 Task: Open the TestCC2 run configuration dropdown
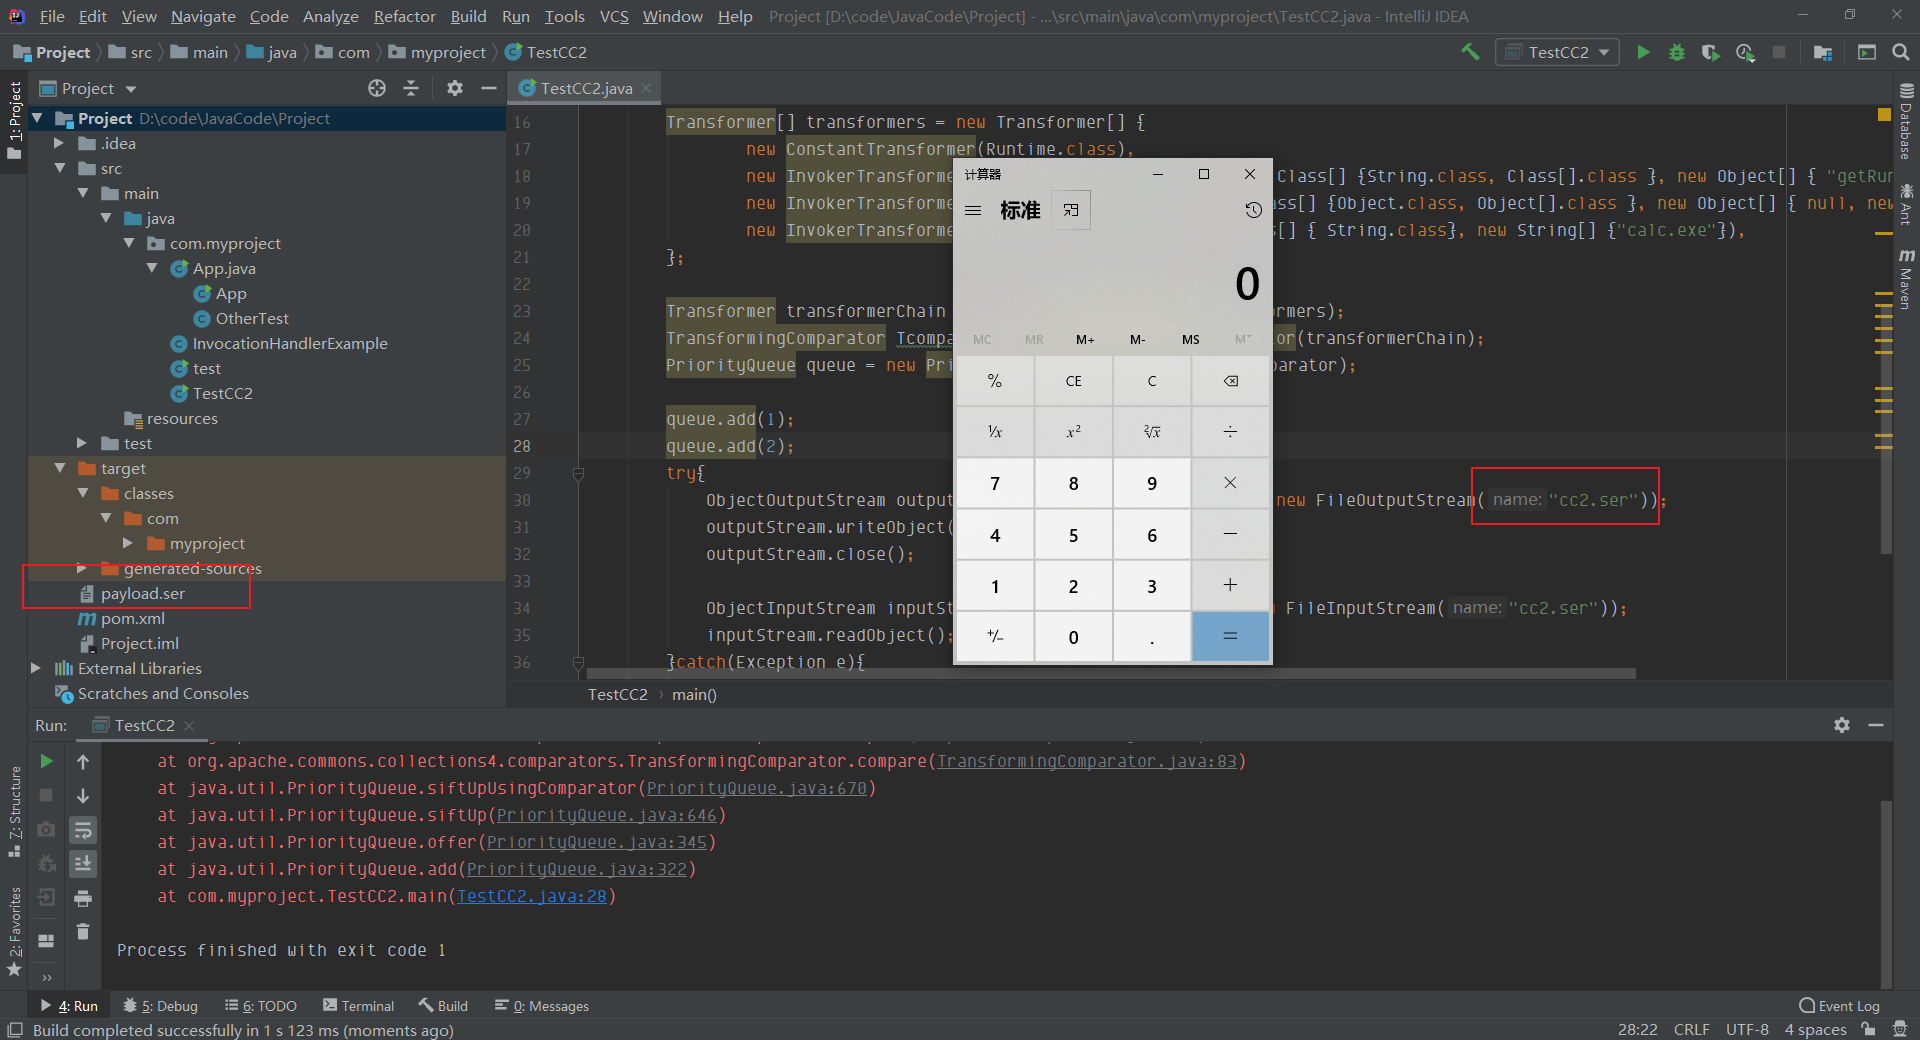(1558, 52)
